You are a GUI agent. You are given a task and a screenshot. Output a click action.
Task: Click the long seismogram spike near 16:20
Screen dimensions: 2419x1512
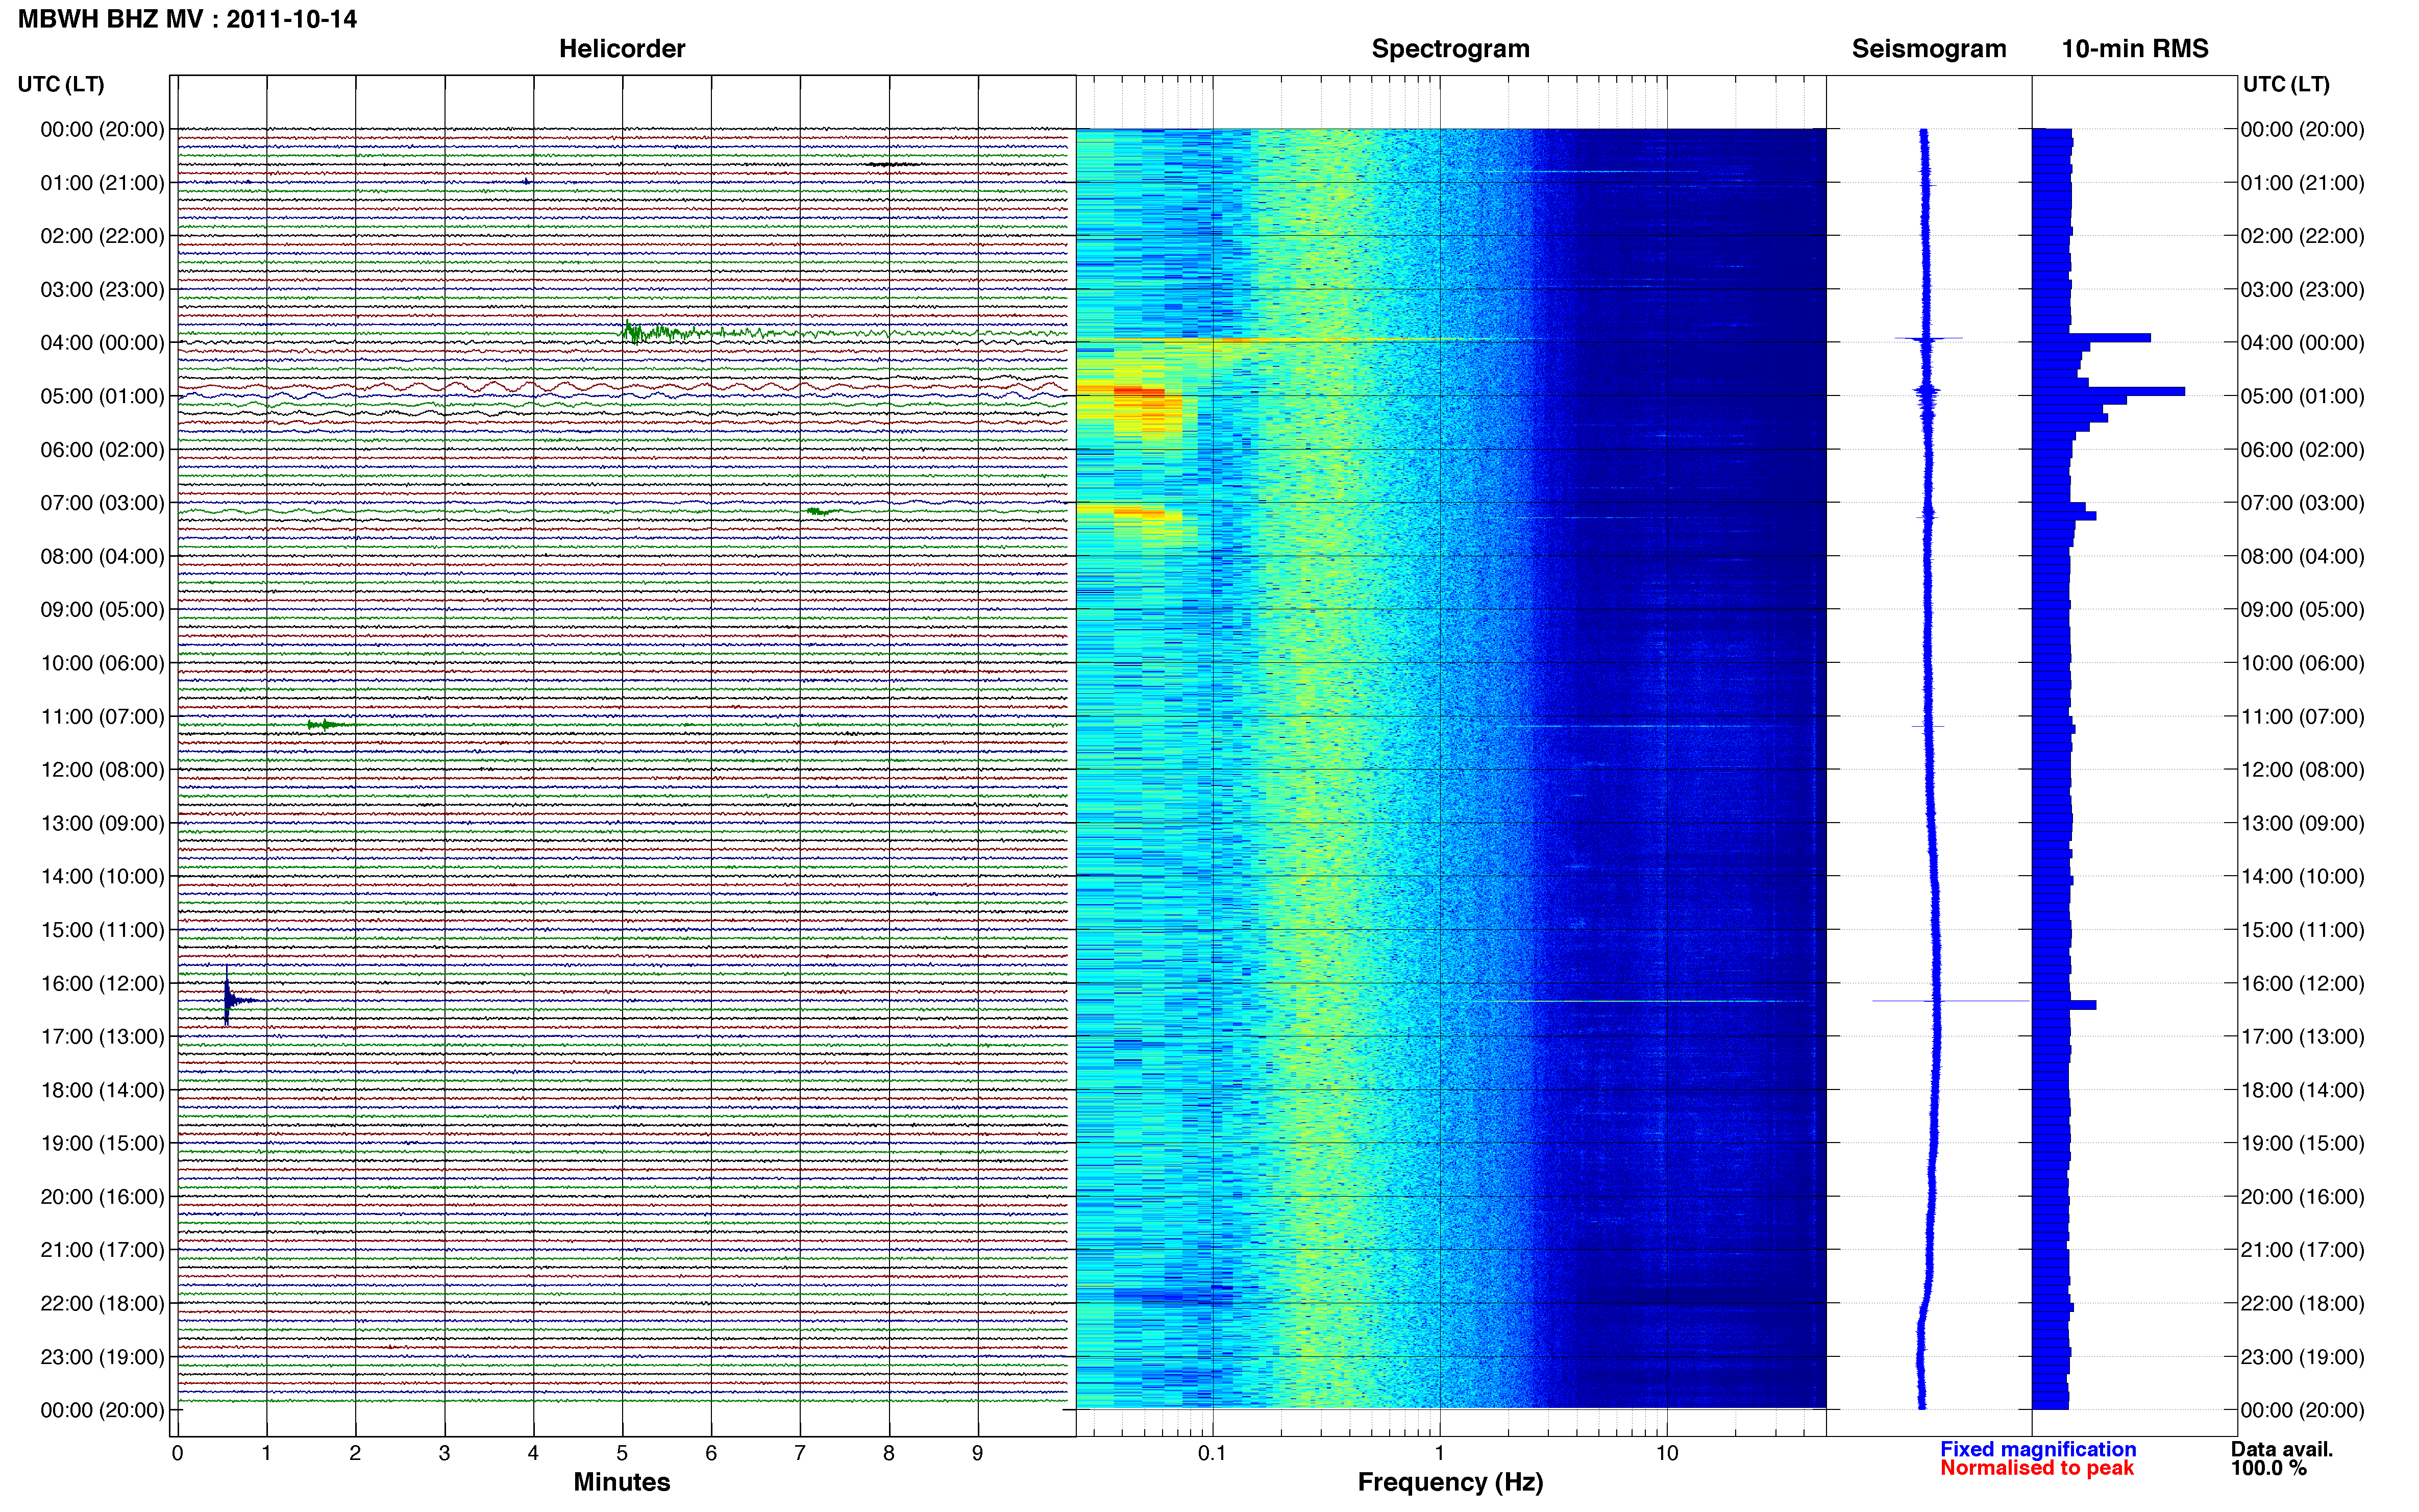1950,1001
